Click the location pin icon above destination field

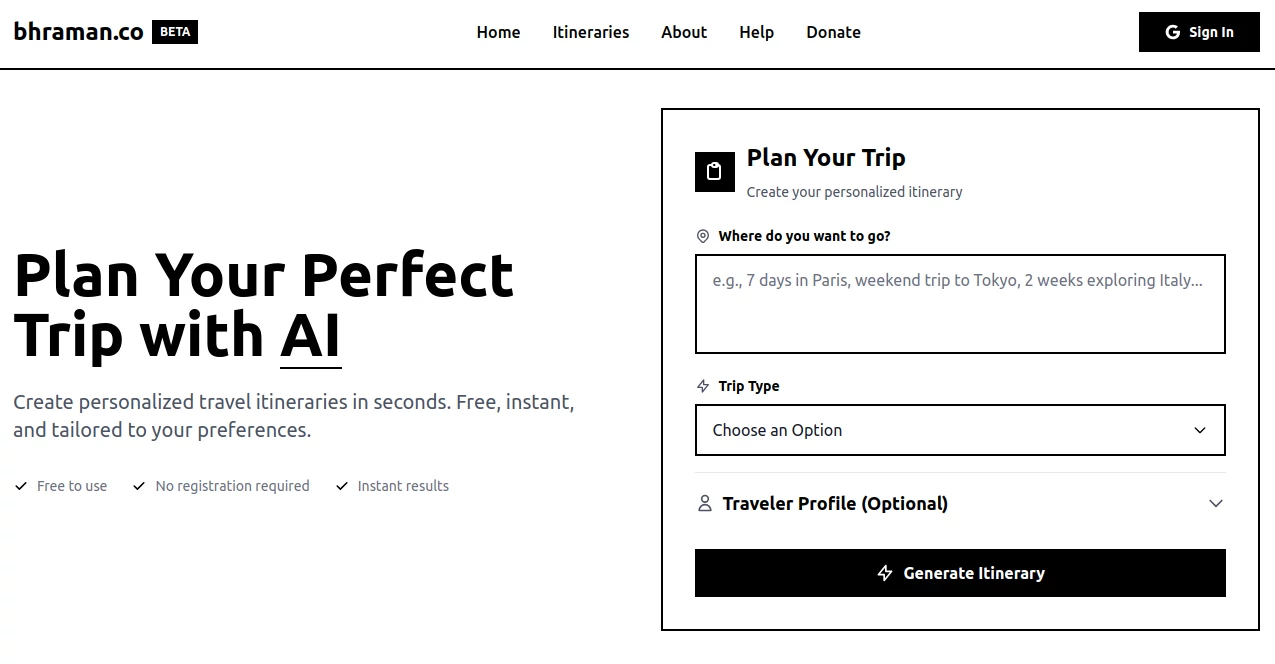pos(703,236)
